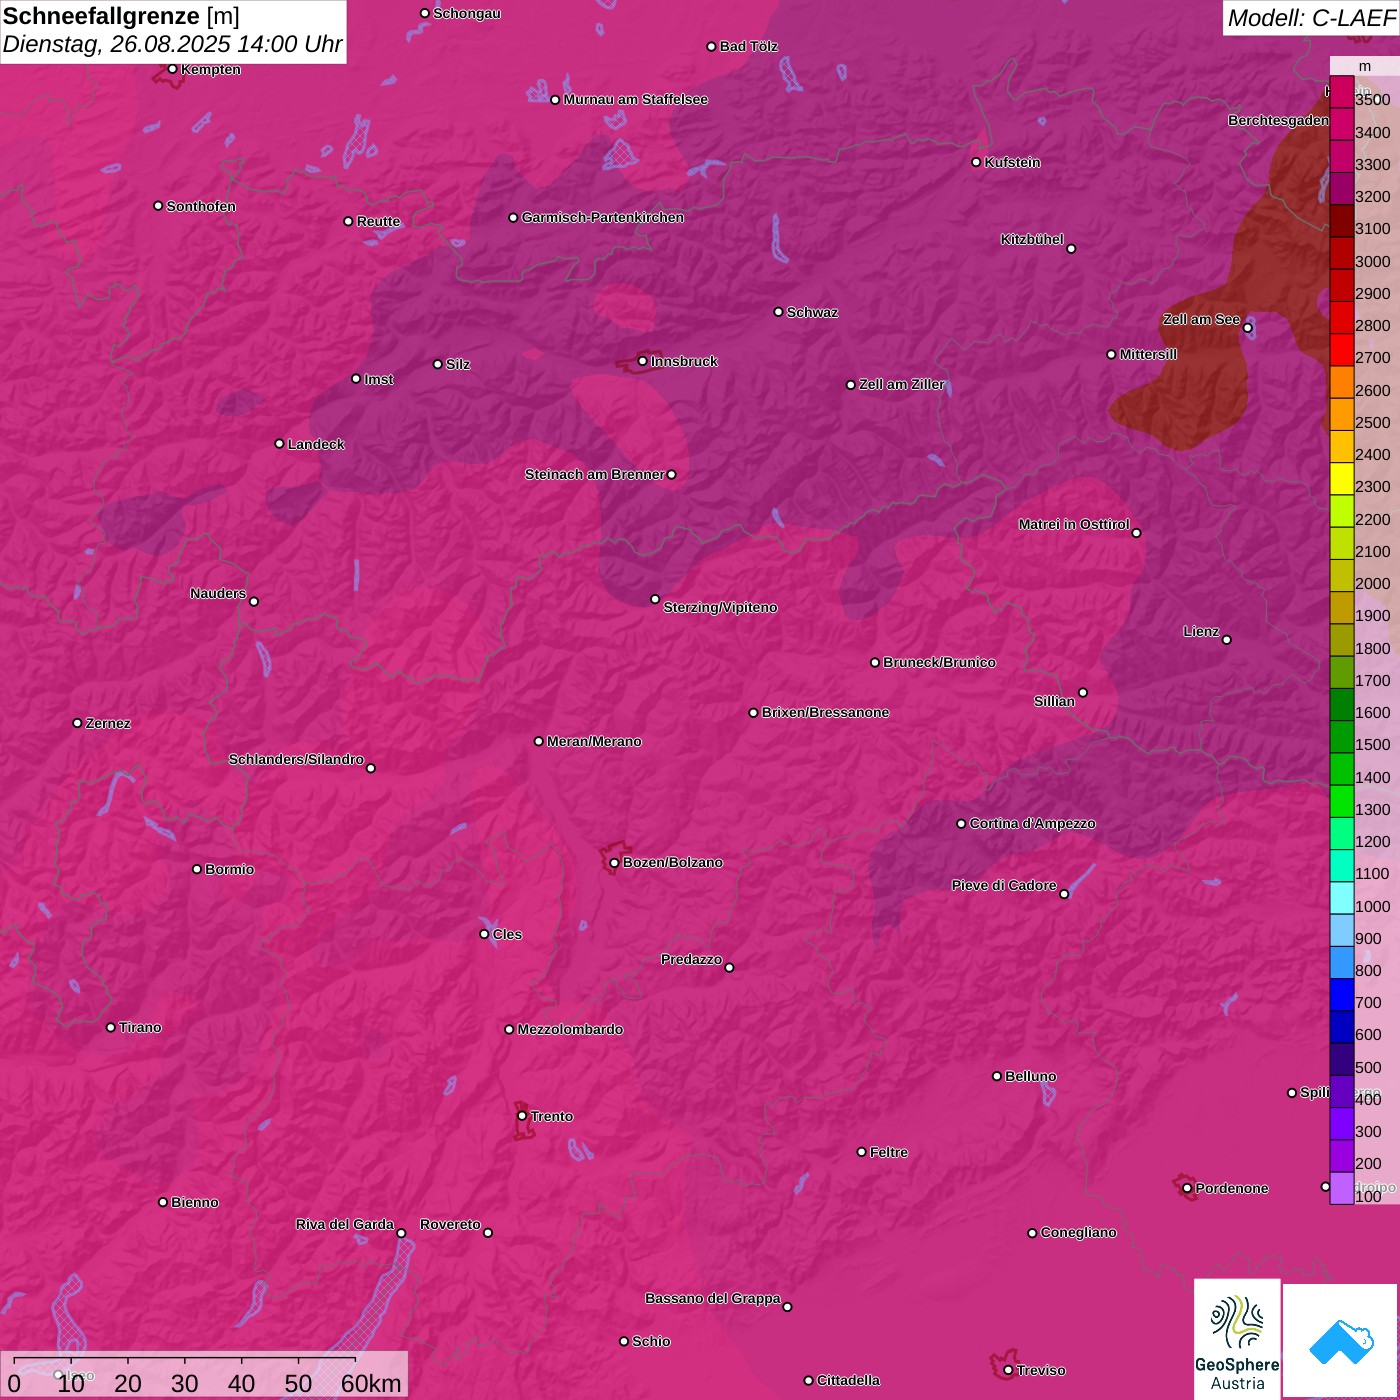This screenshot has width=1400, height=1400.
Task: Click the Schlanders/Silandro label
Action: [x=296, y=759]
